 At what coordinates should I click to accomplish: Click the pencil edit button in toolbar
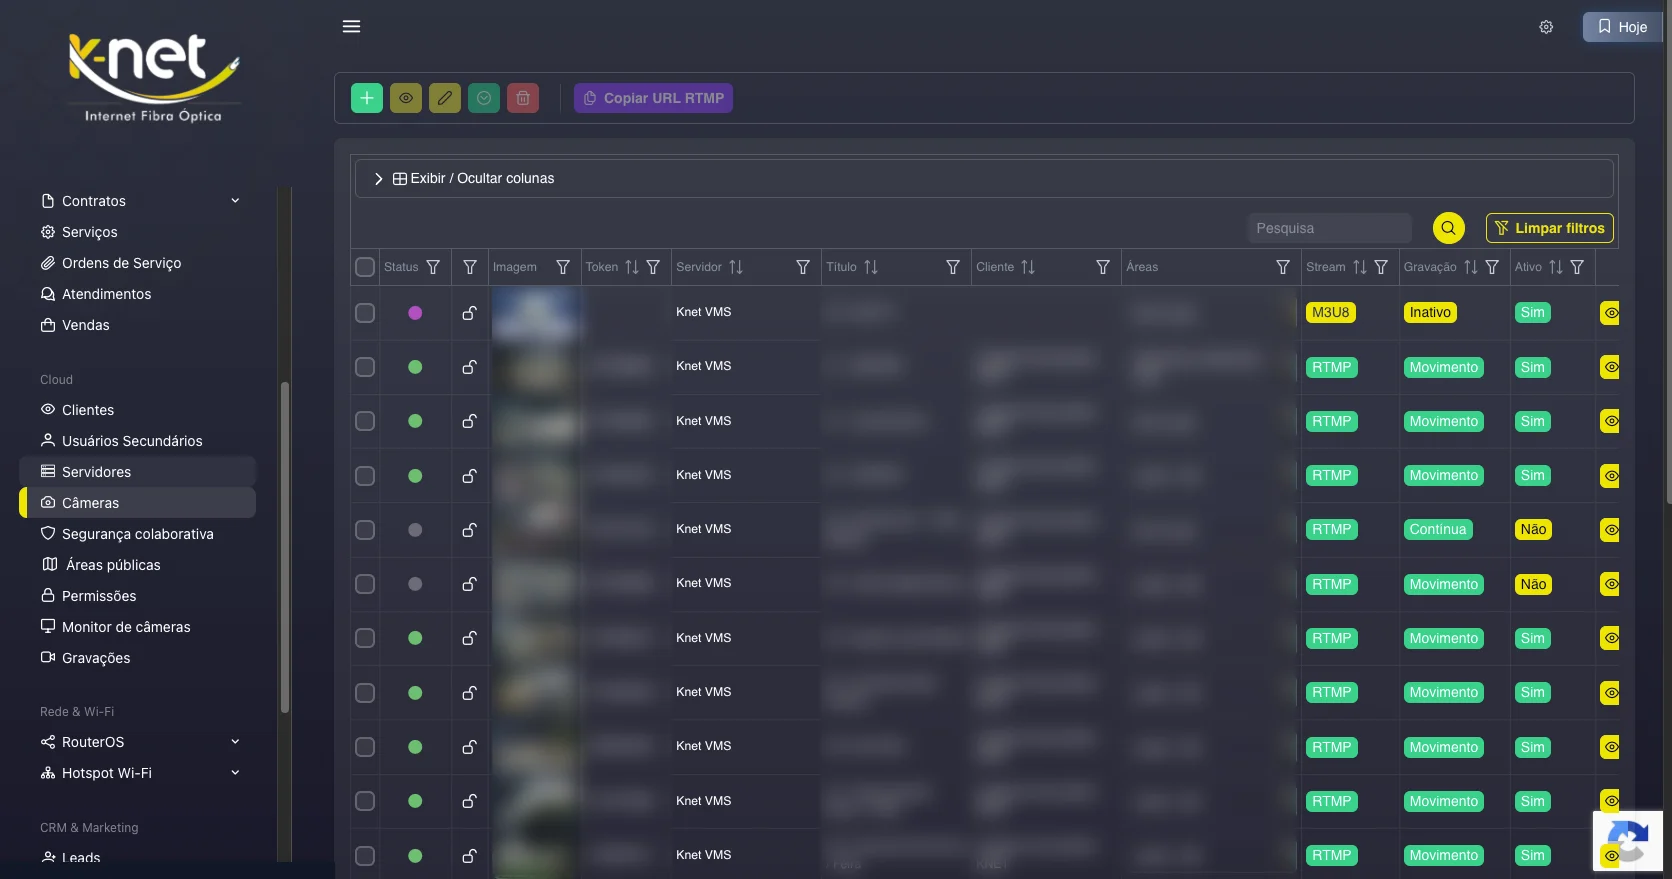445,98
